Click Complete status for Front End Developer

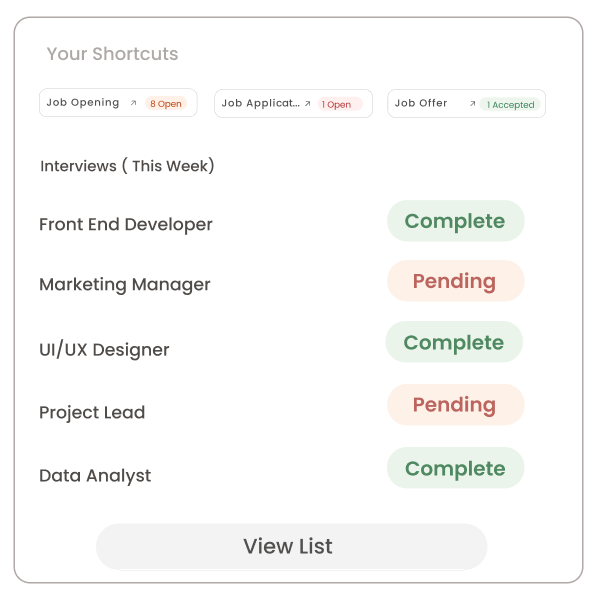tap(455, 221)
